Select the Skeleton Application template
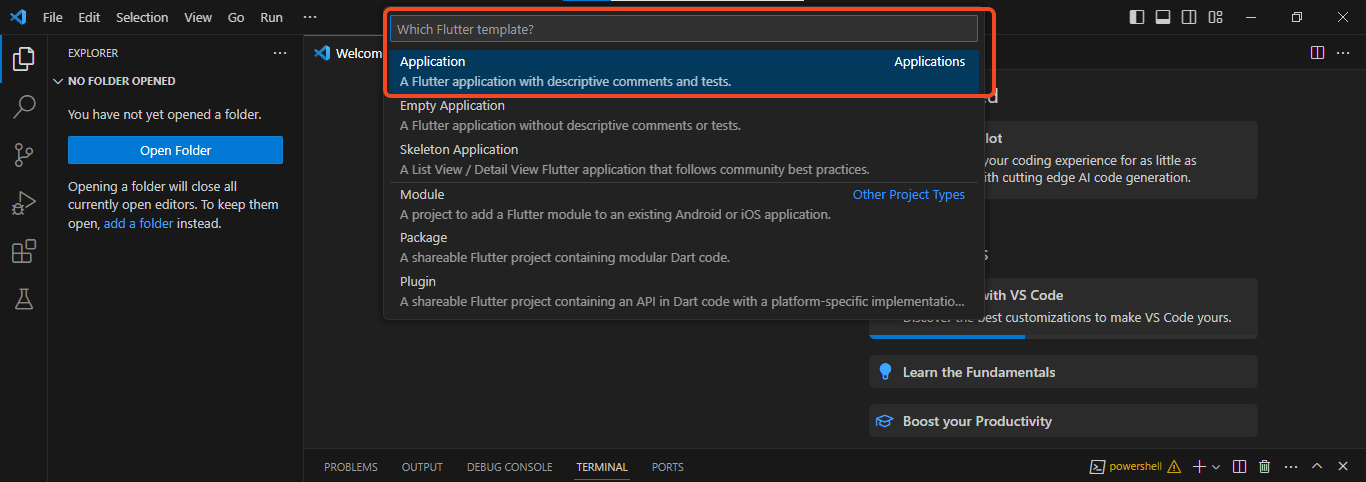1366x482 pixels. pyautogui.click(x=683, y=159)
